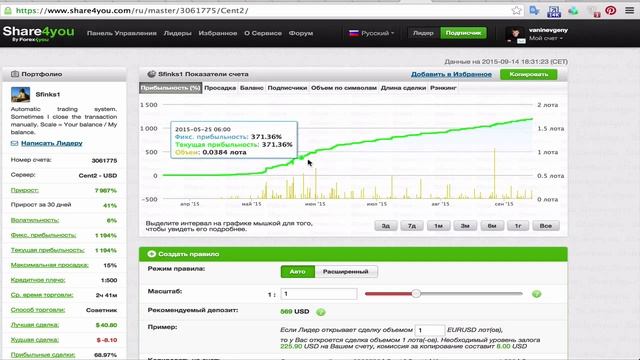Screen dimensions: 640x360
Task: Set chart interval to Все
Action: pyautogui.click(x=546, y=226)
